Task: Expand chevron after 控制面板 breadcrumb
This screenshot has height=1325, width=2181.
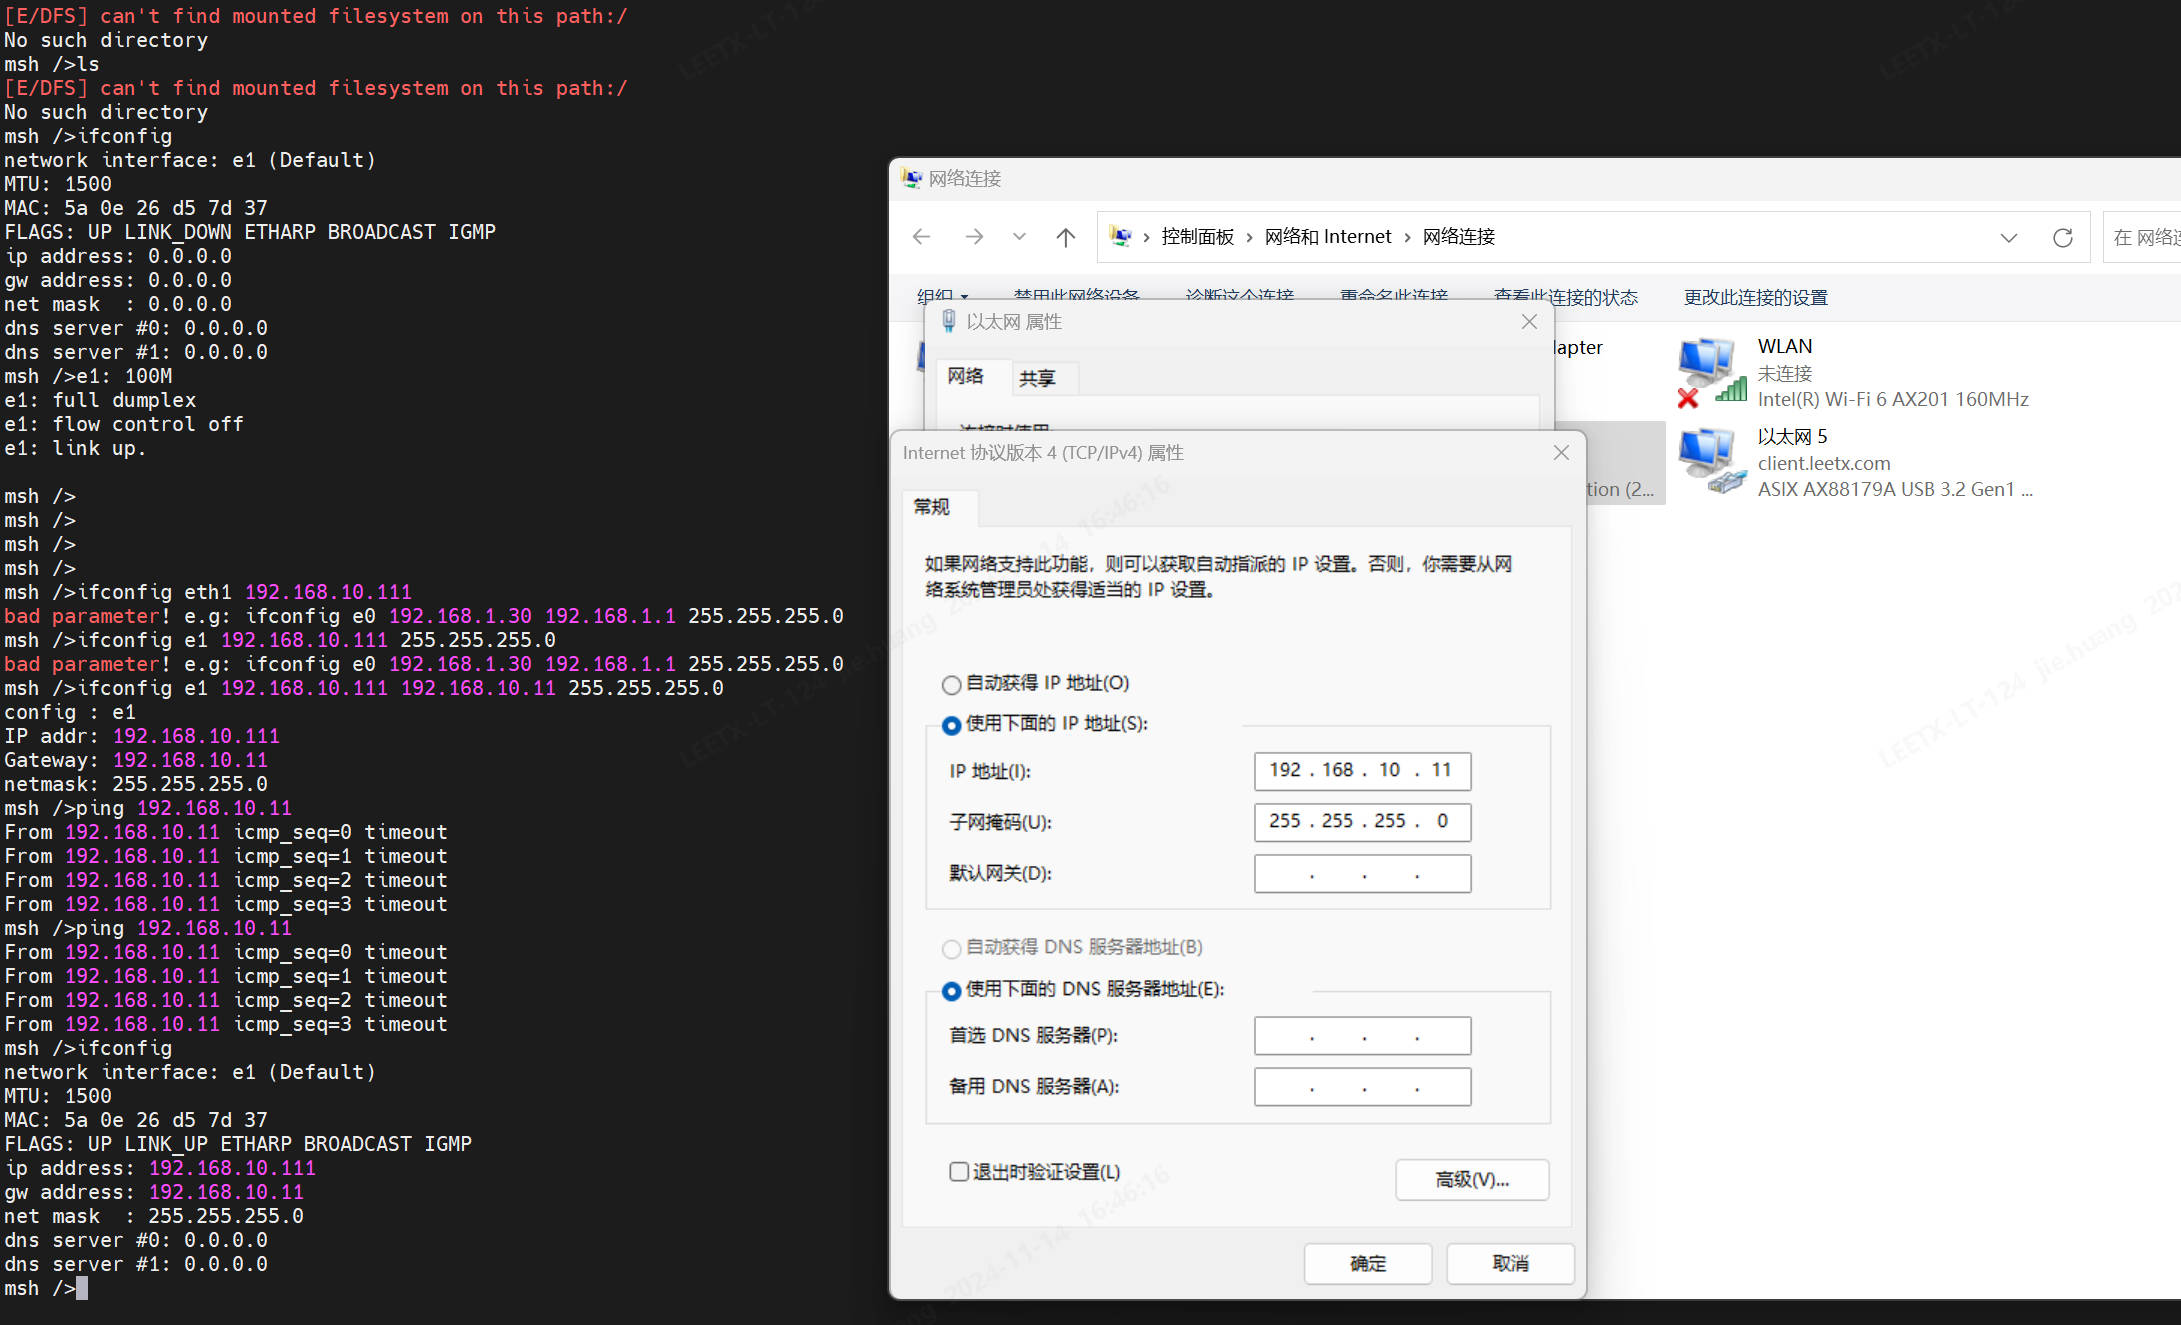Action: [1249, 237]
